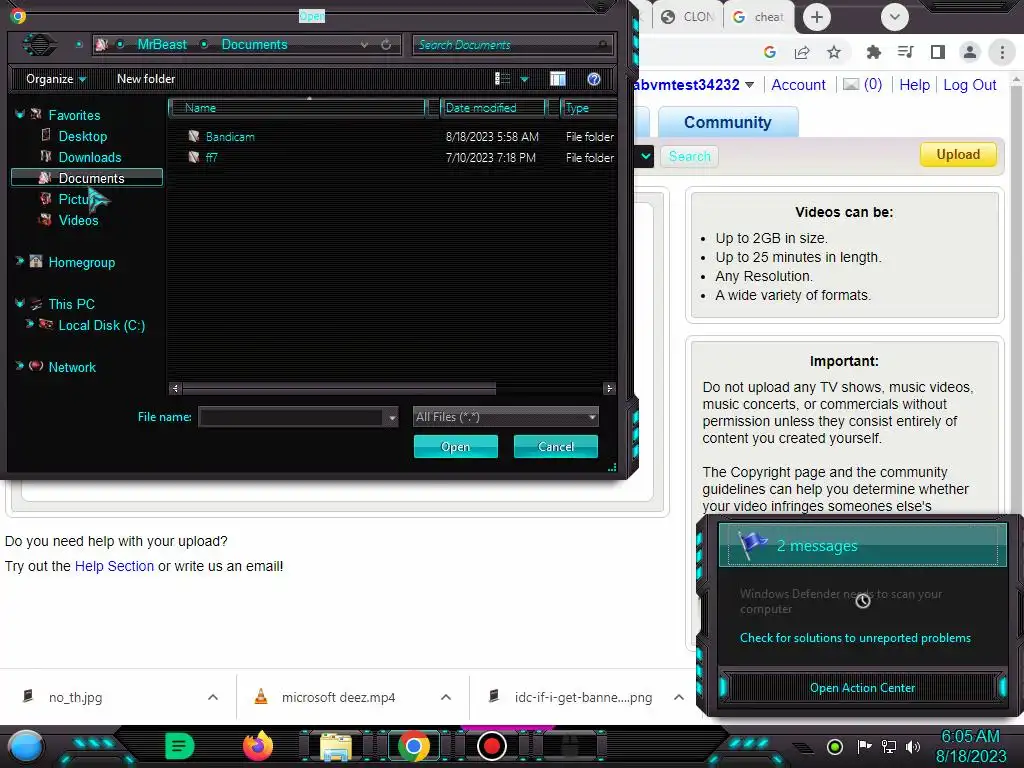1024x768 pixels.
Task: Open Firefox from the taskbar
Action: (258, 746)
